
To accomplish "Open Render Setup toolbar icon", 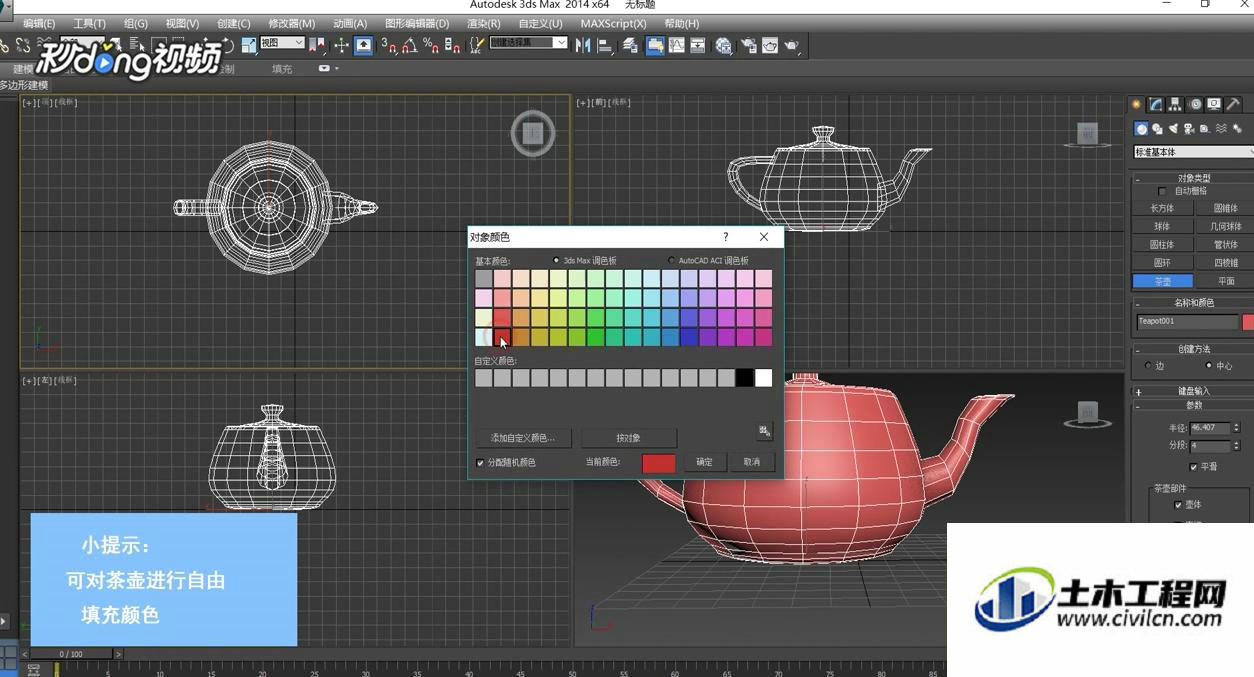I will click(x=747, y=45).
